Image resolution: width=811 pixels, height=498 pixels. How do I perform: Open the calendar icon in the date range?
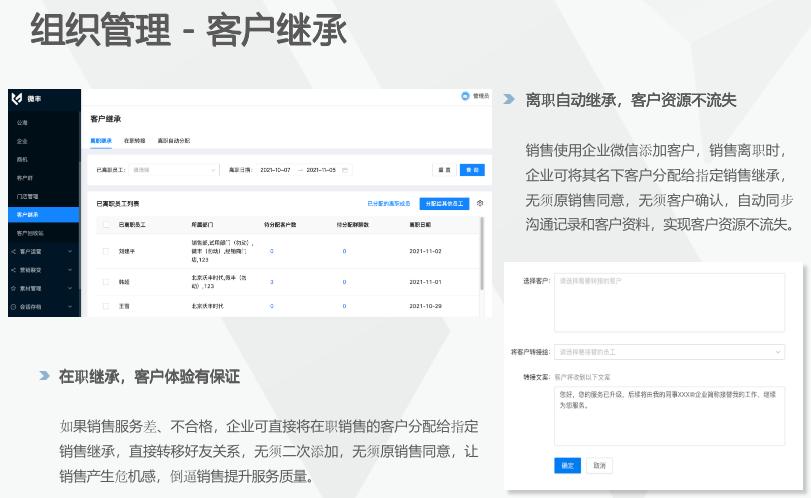(x=345, y=170)
